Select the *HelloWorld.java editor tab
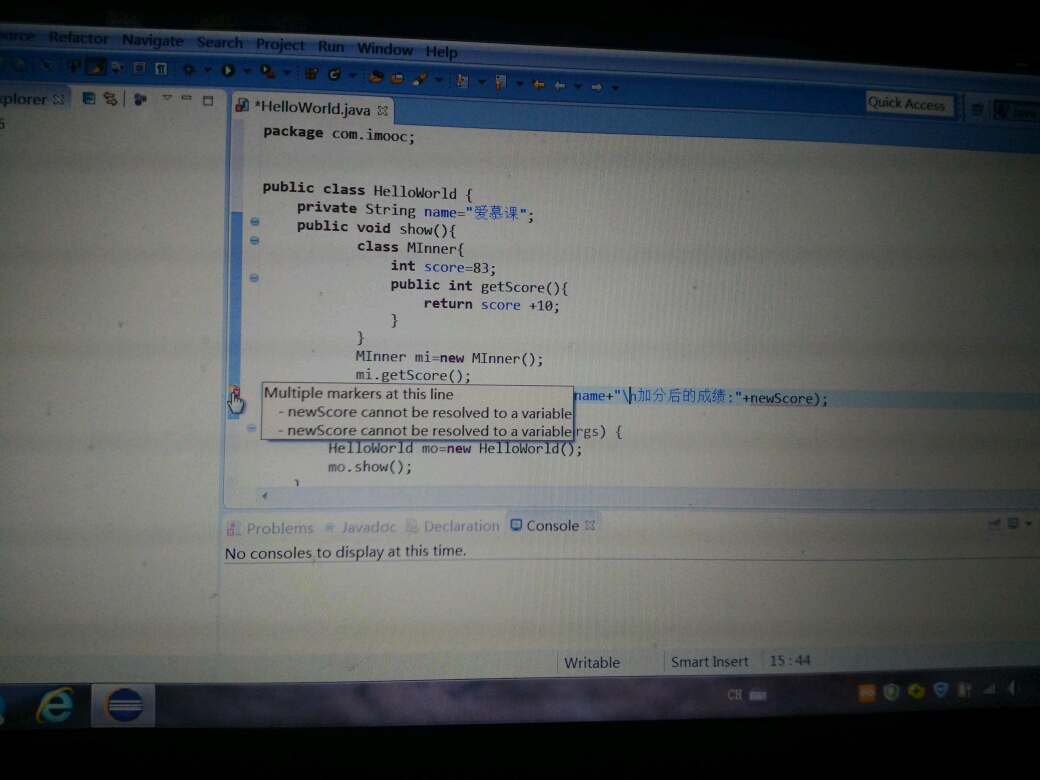The height and width of the screenshot is (780, 1040). click(312, 107)
